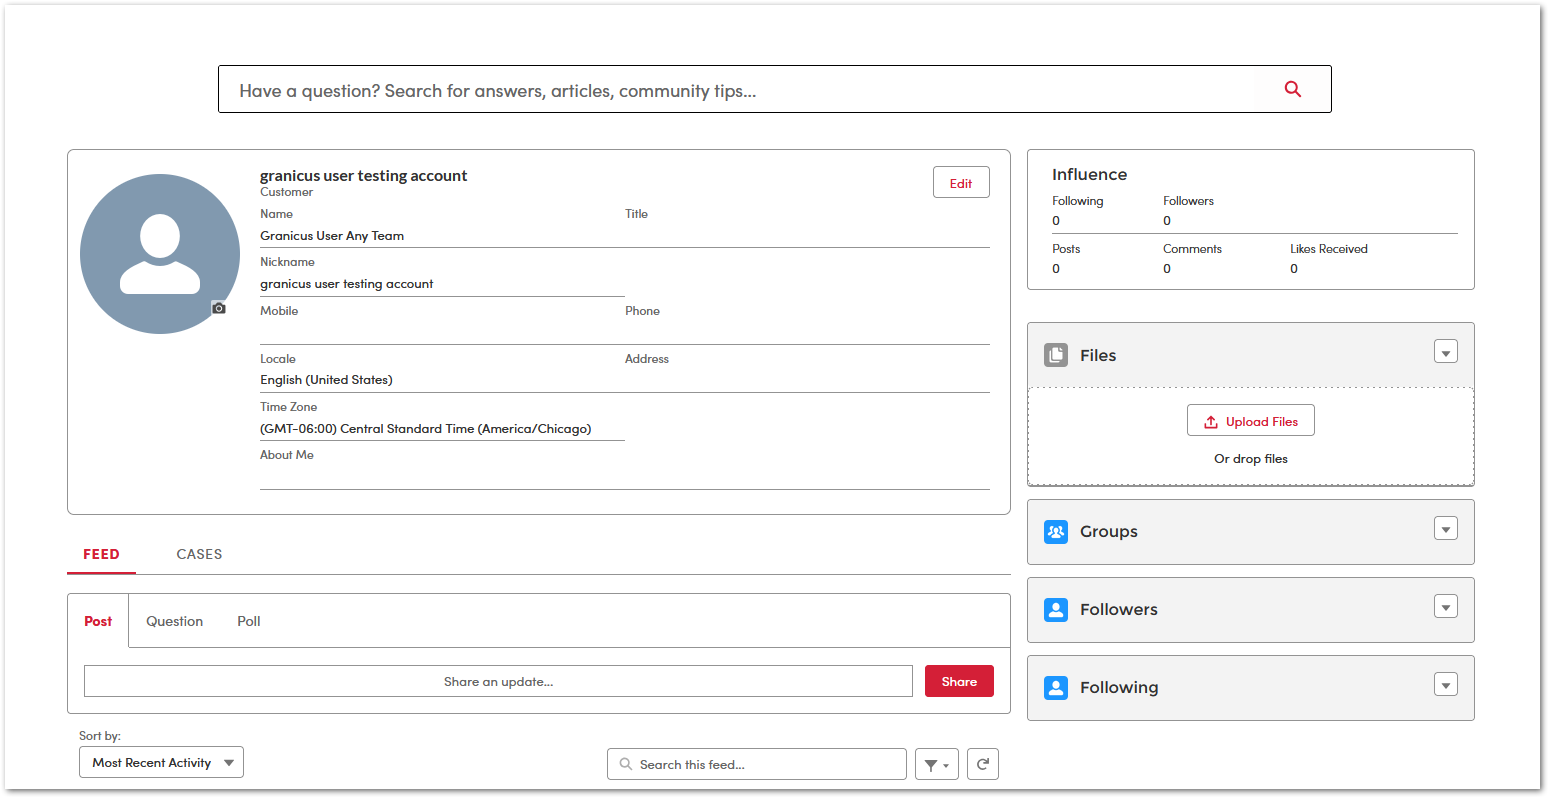Image resolution: width=1549 pixels, height=798 pixels.
Task: Click the Share an update field
Action: [x=498, y=680]
